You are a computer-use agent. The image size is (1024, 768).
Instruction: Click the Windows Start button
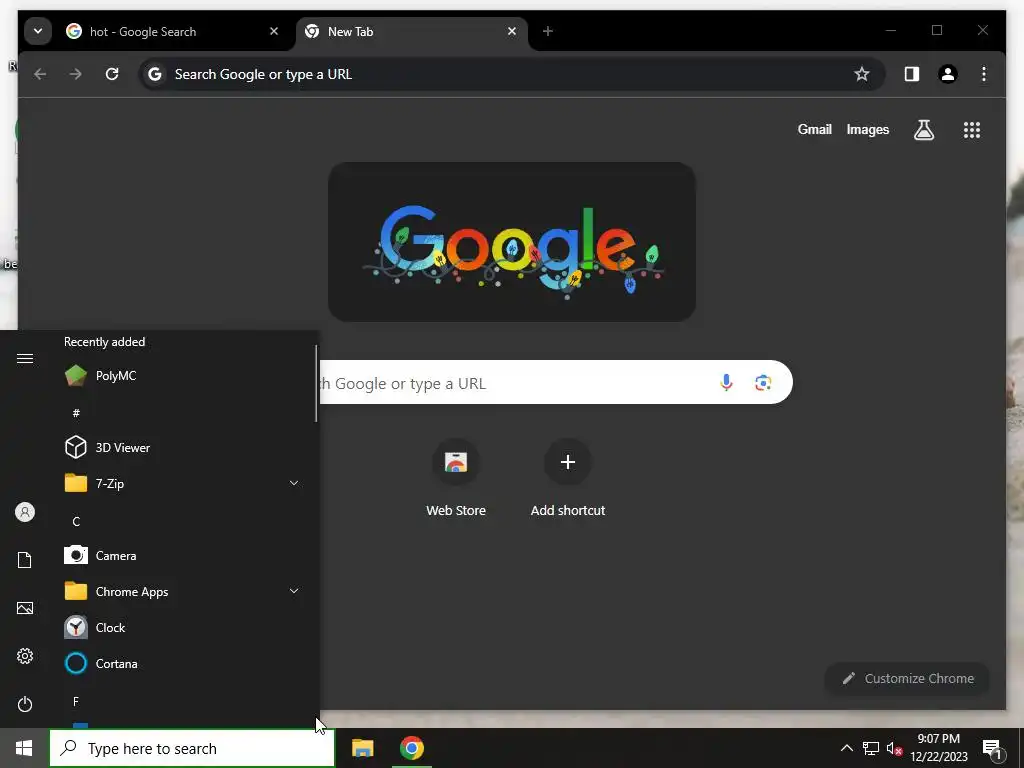(24, 748)
